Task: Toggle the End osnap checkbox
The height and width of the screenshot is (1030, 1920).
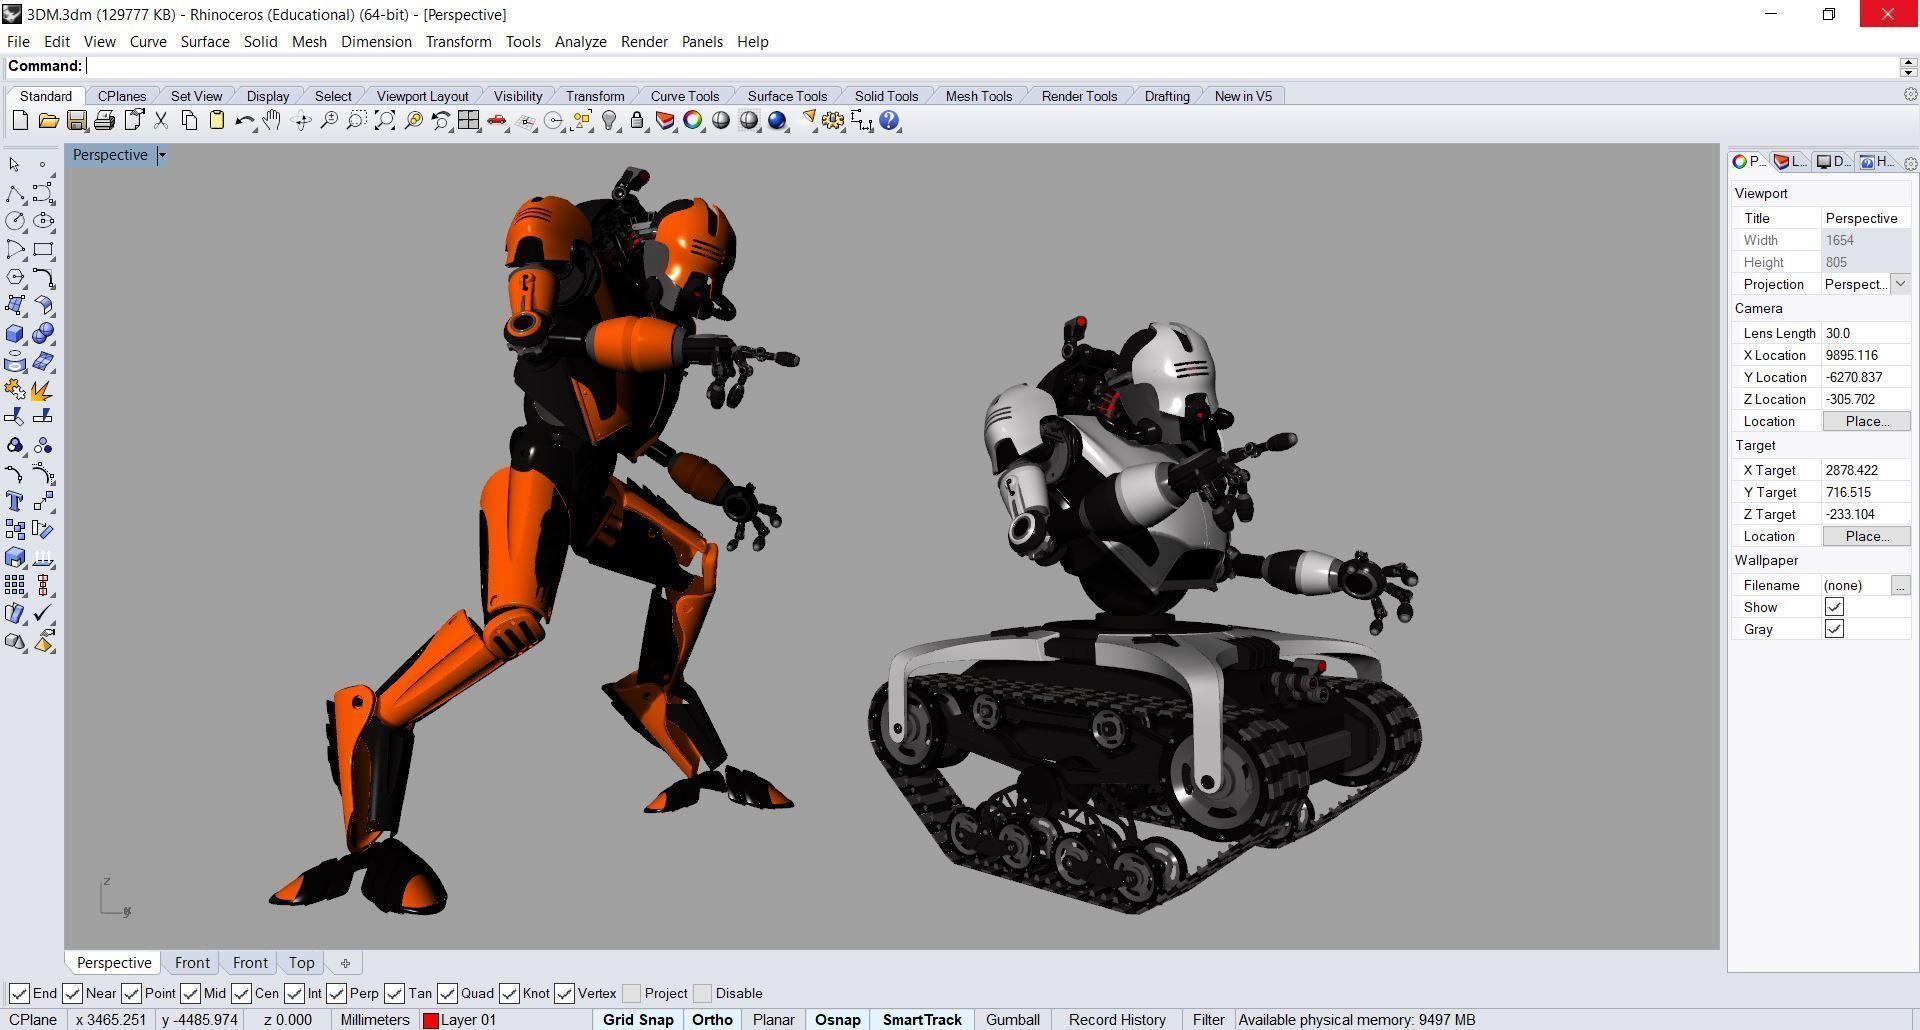Action: (19, 993)
